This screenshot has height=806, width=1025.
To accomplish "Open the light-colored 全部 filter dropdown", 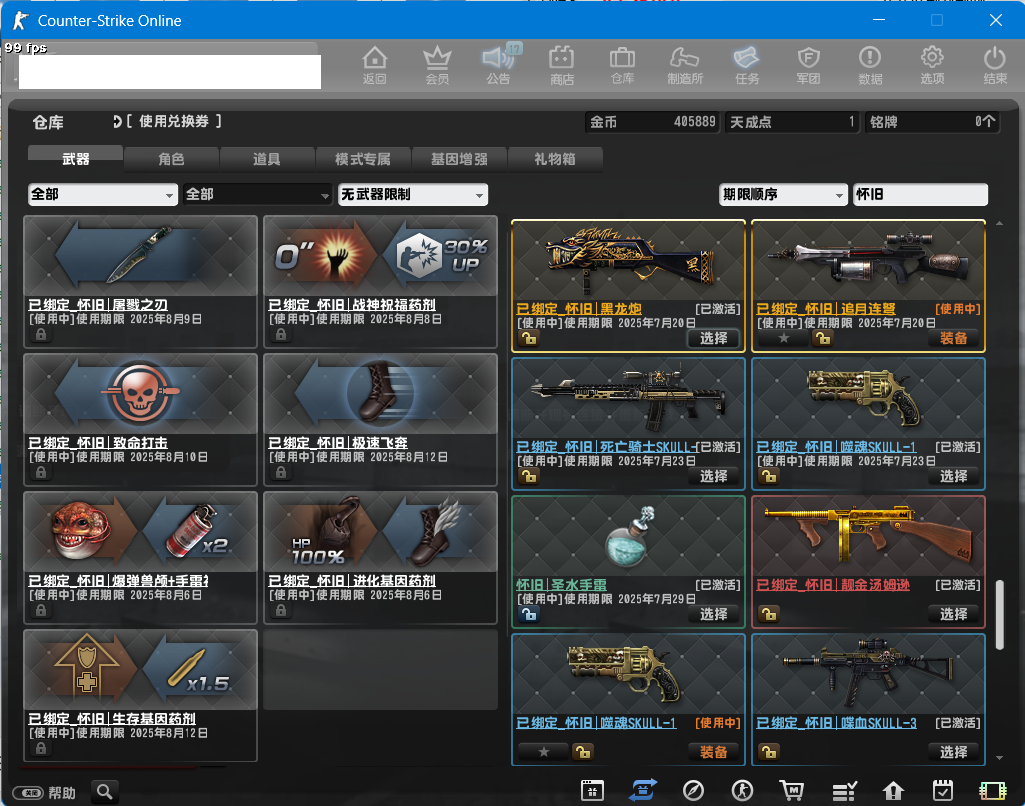I will 103,194.
